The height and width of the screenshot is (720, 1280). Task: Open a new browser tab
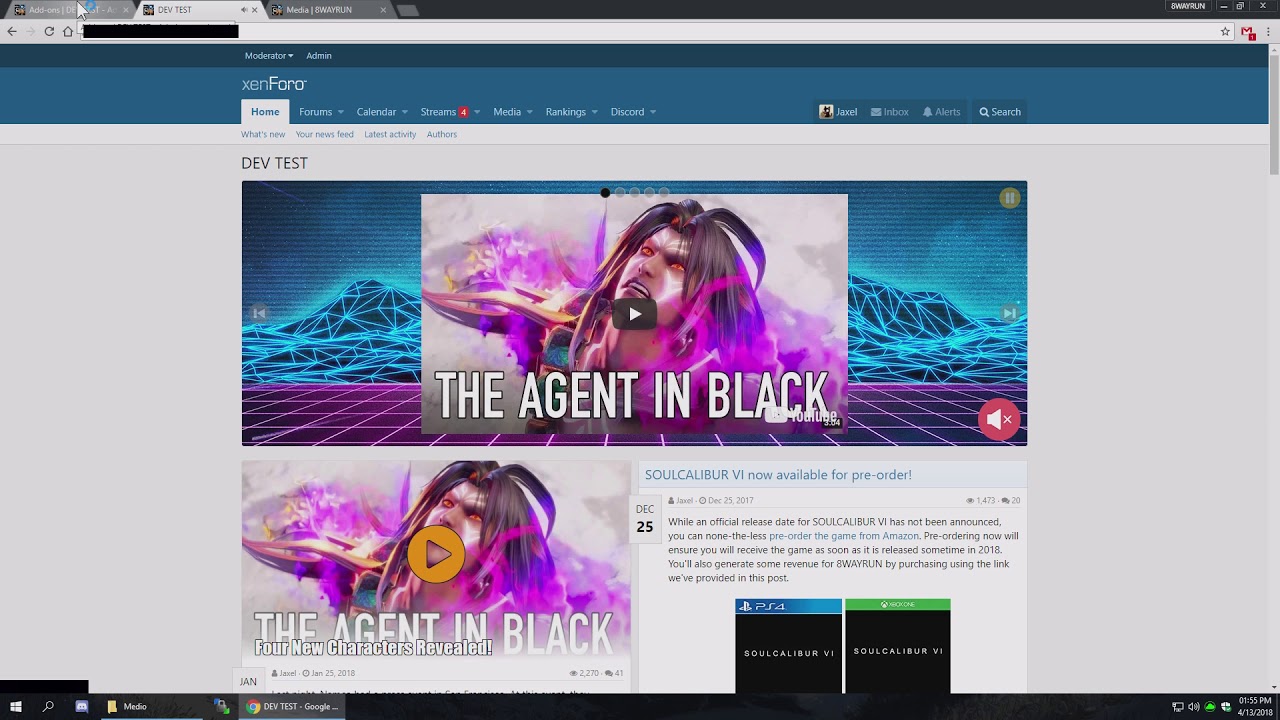tap(407, 10)
